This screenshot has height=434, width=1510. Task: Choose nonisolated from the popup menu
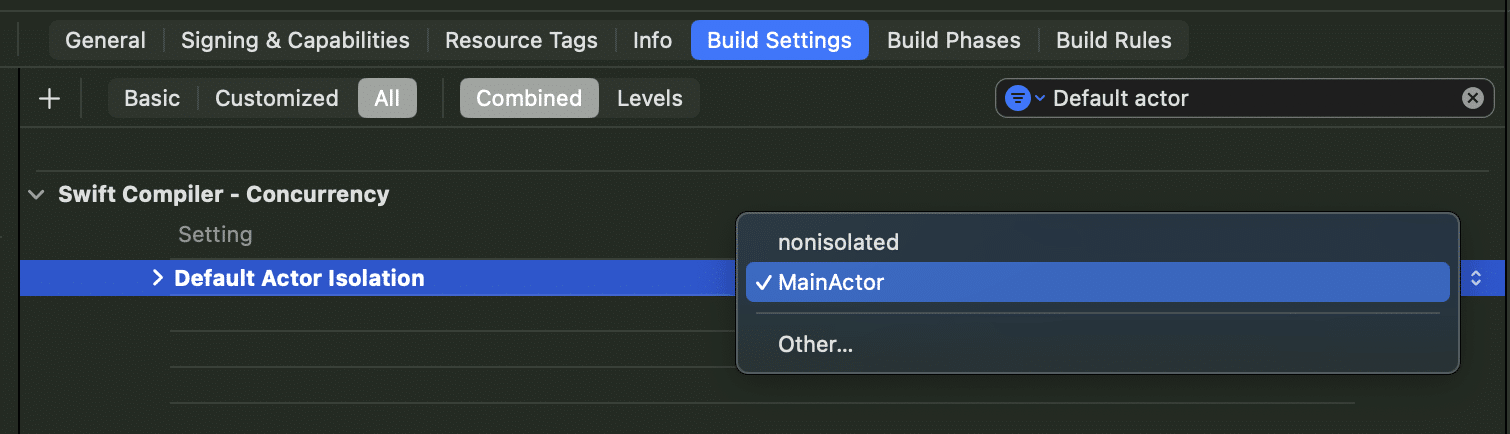[838, 242]
